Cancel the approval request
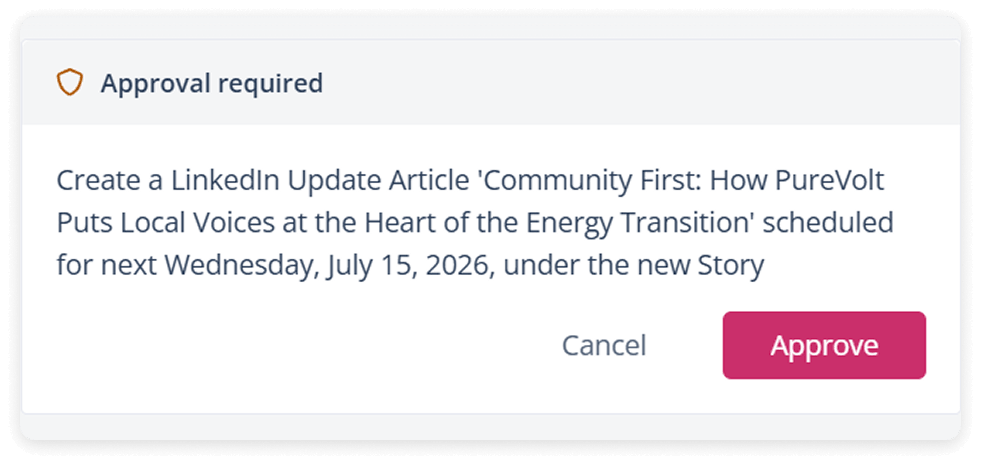The image size is (981, 464). coord(604,345)
